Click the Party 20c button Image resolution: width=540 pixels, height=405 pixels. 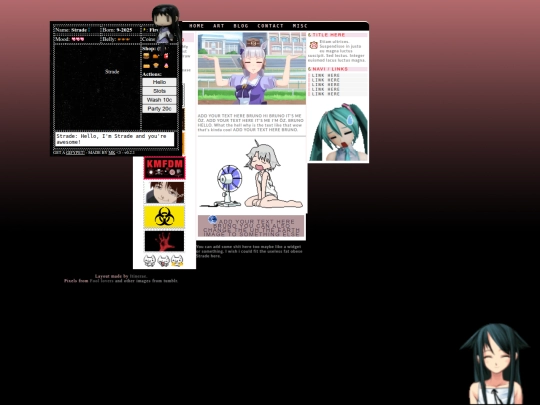coord(159,109)
